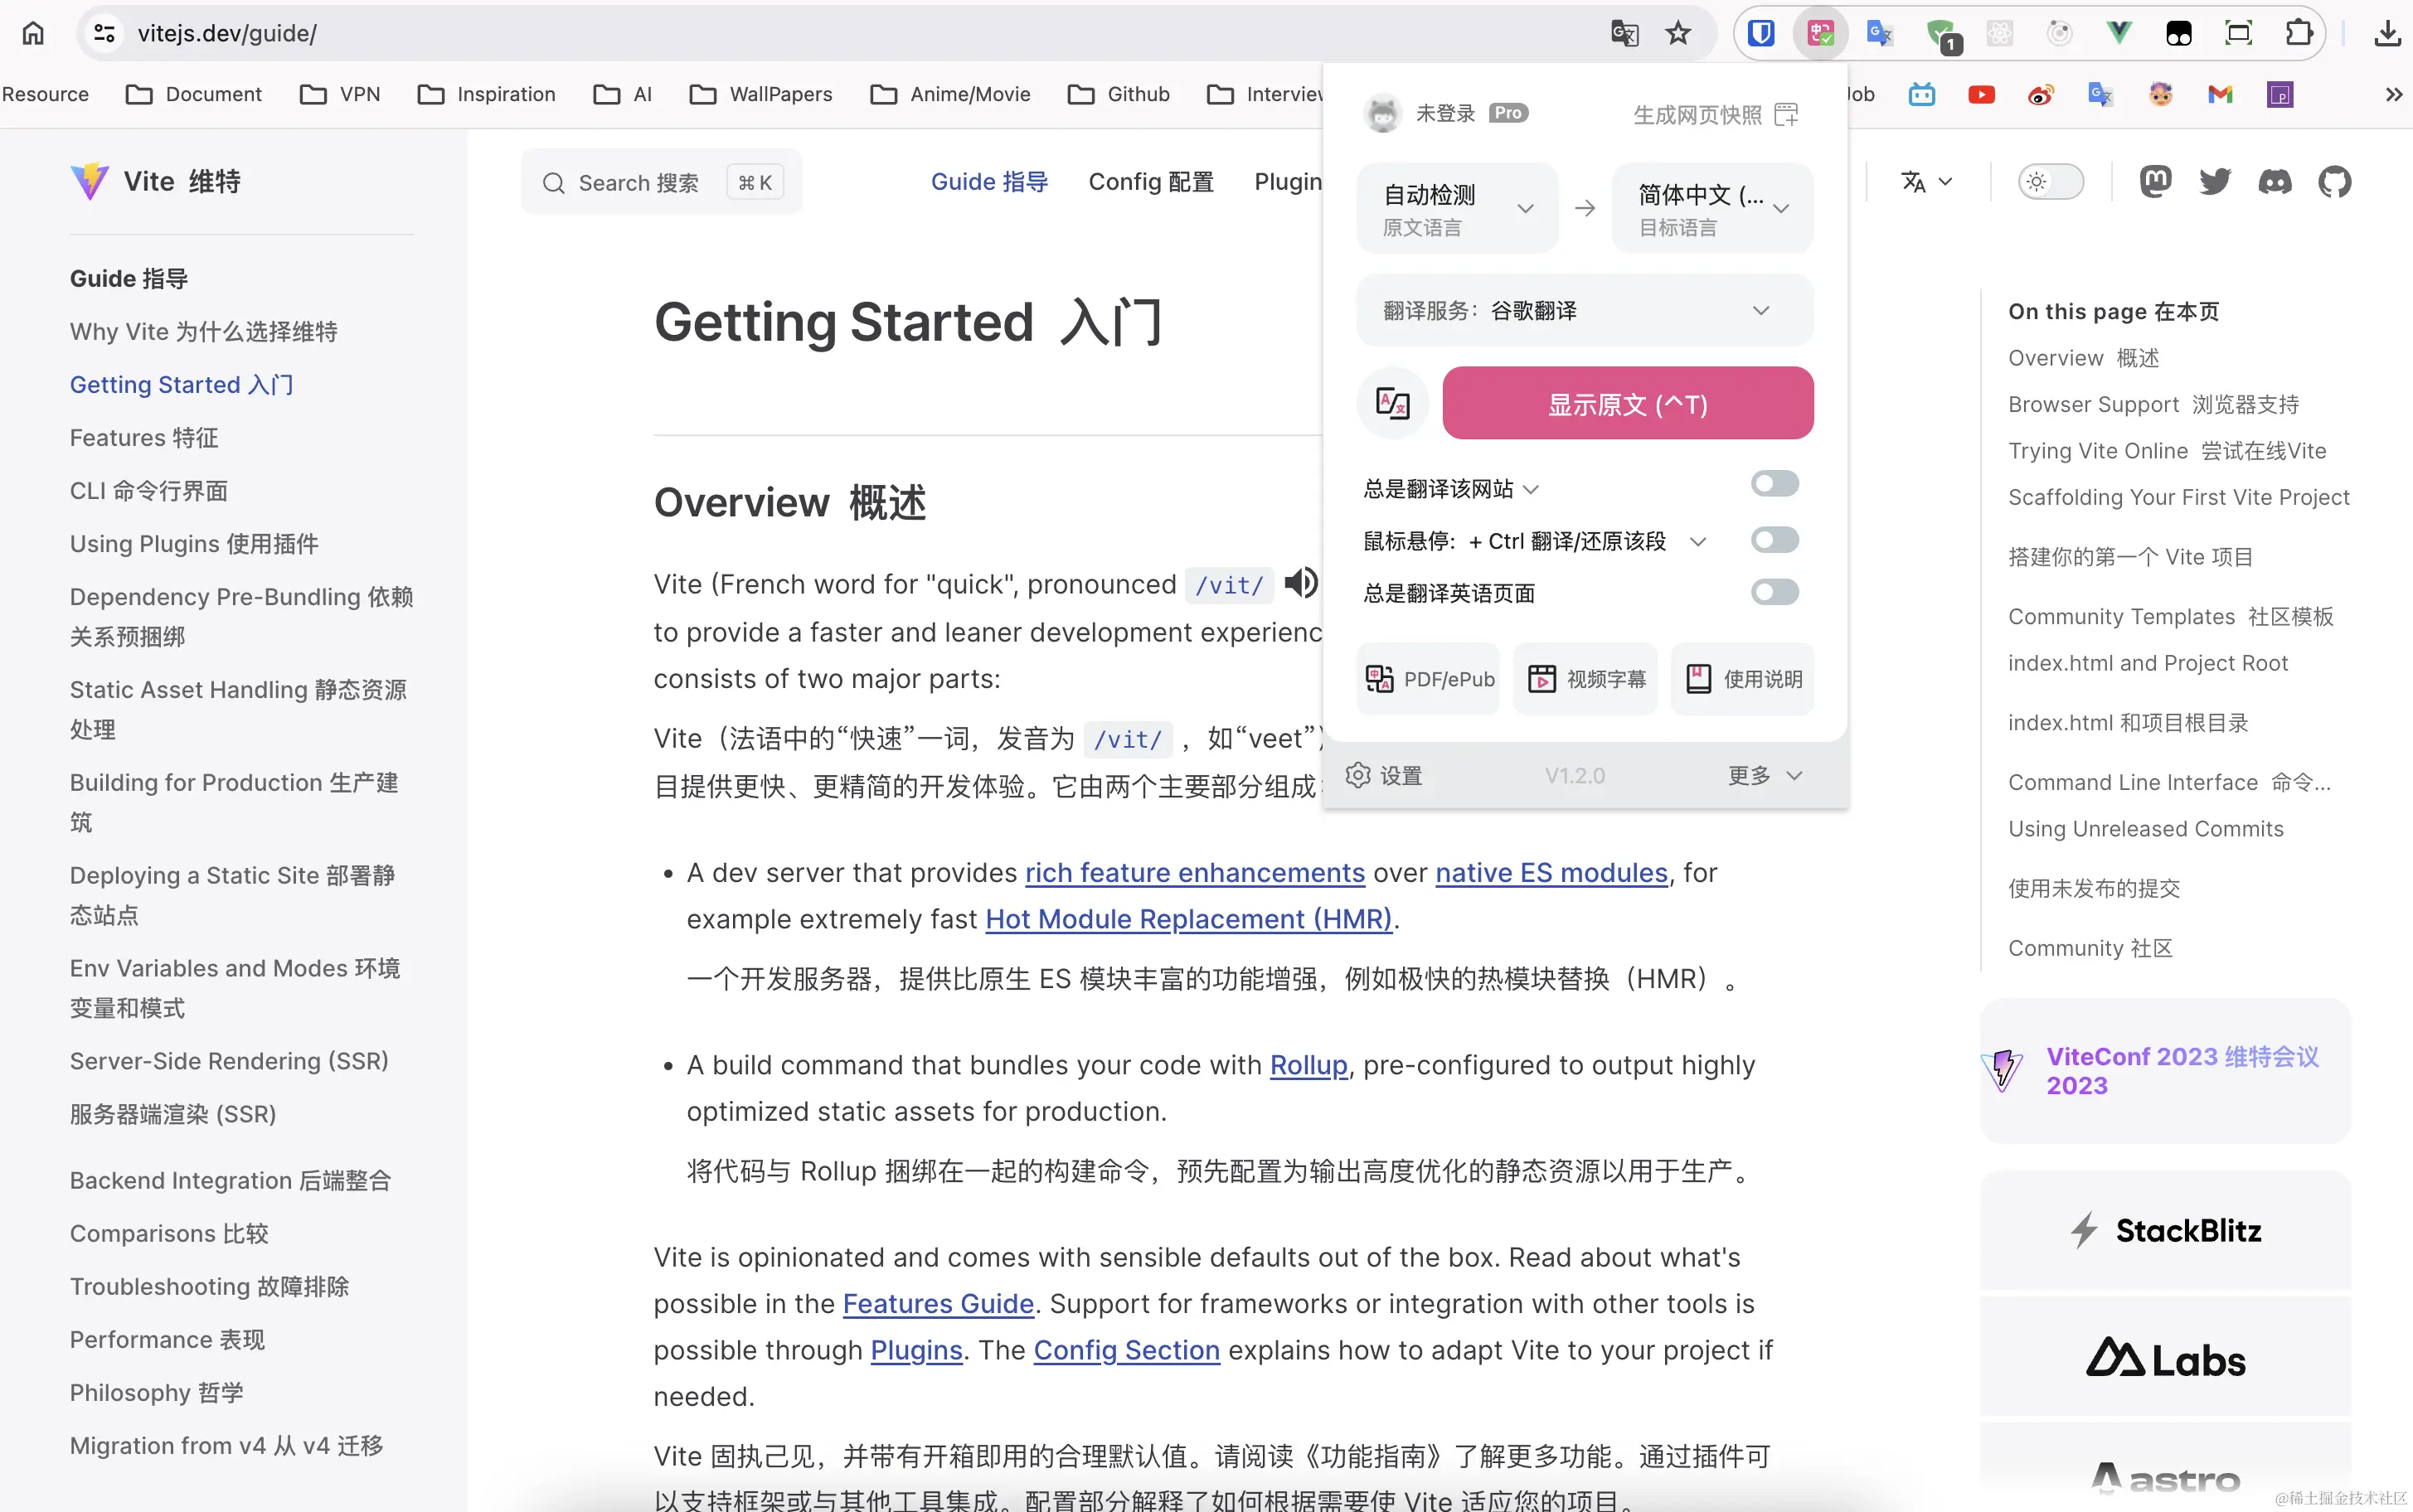
Task: Click the PDF/ePub translation icon
Action: [1428, 678]
